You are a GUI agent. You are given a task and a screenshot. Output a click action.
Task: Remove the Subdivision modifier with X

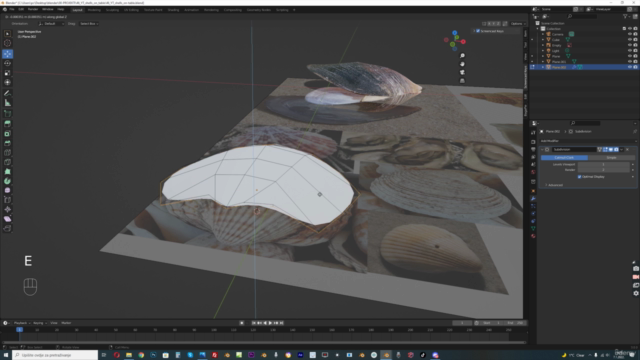[627, 149]
